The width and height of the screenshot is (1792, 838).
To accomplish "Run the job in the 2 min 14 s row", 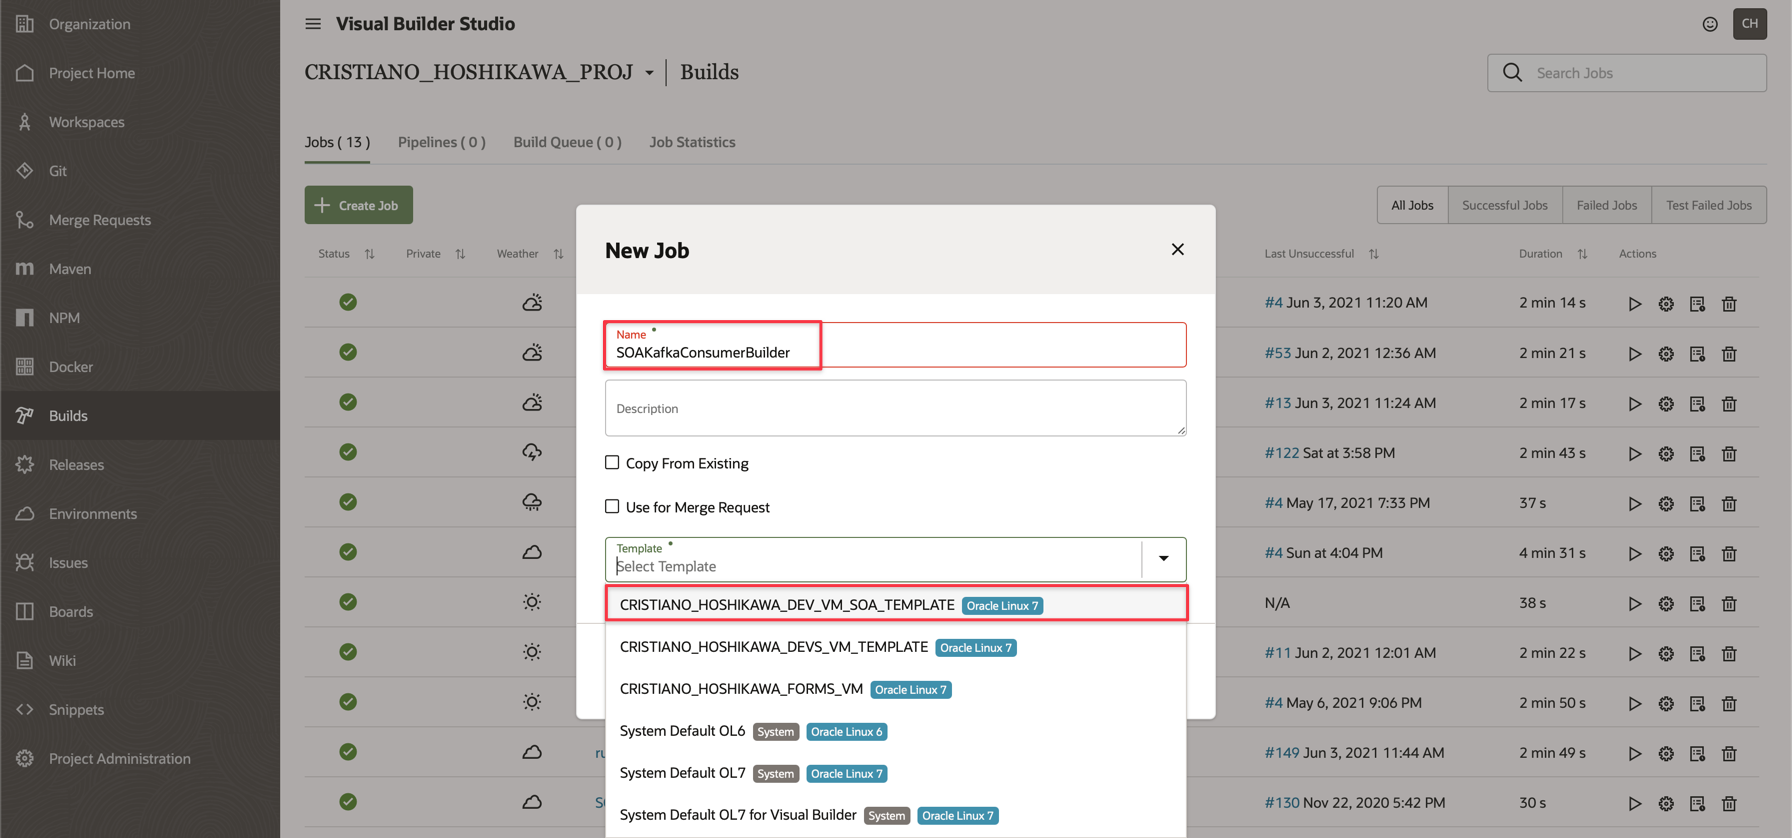I will pyautogui.click(x=1635, y=304).
